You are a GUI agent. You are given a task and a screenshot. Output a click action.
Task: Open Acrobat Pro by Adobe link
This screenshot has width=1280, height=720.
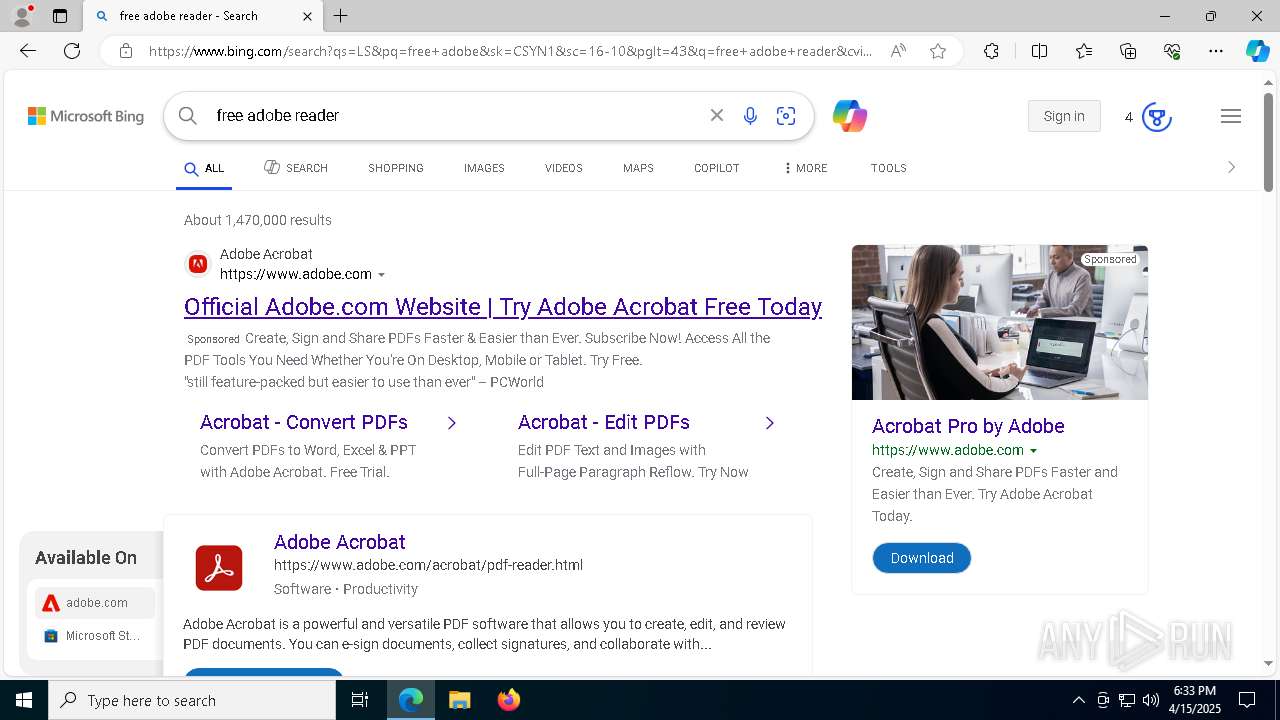(968, 426)
